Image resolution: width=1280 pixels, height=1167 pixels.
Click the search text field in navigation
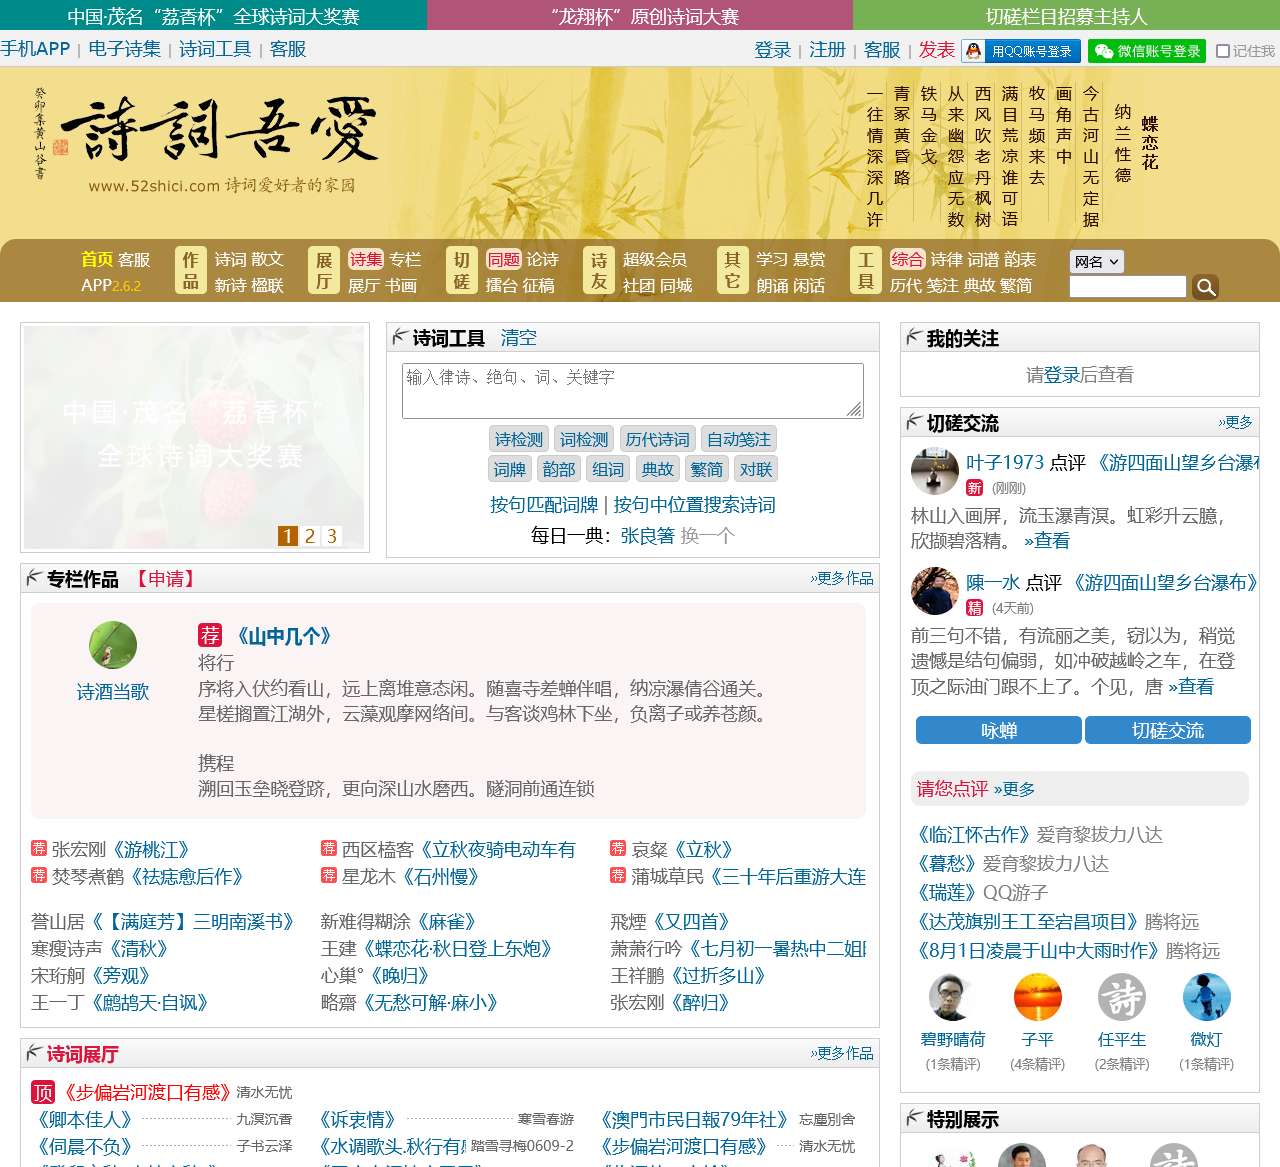click(1128, 287)
